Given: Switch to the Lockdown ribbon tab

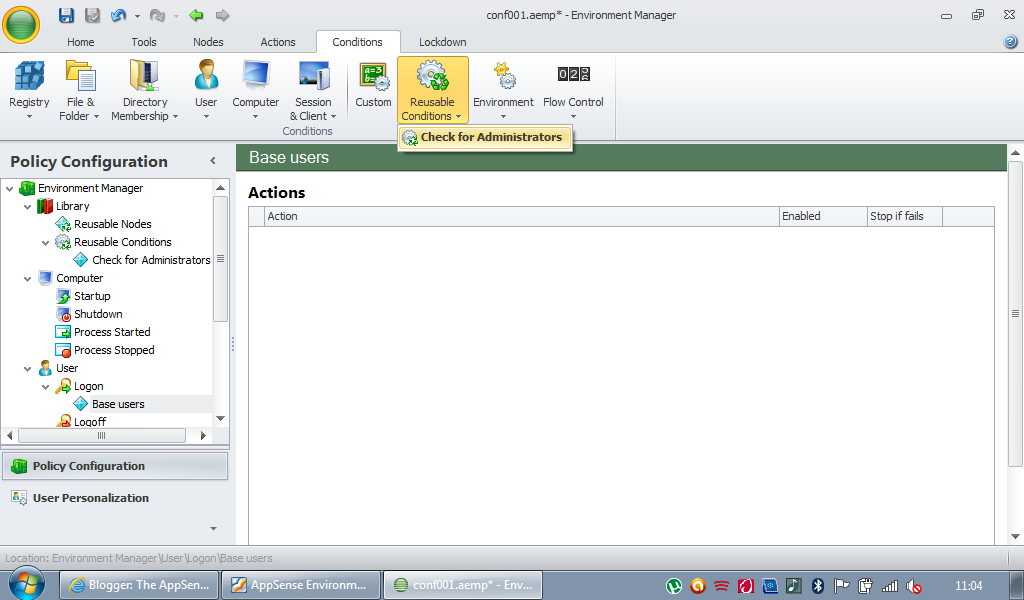Looking at the screenshot, I should [442, 42].
